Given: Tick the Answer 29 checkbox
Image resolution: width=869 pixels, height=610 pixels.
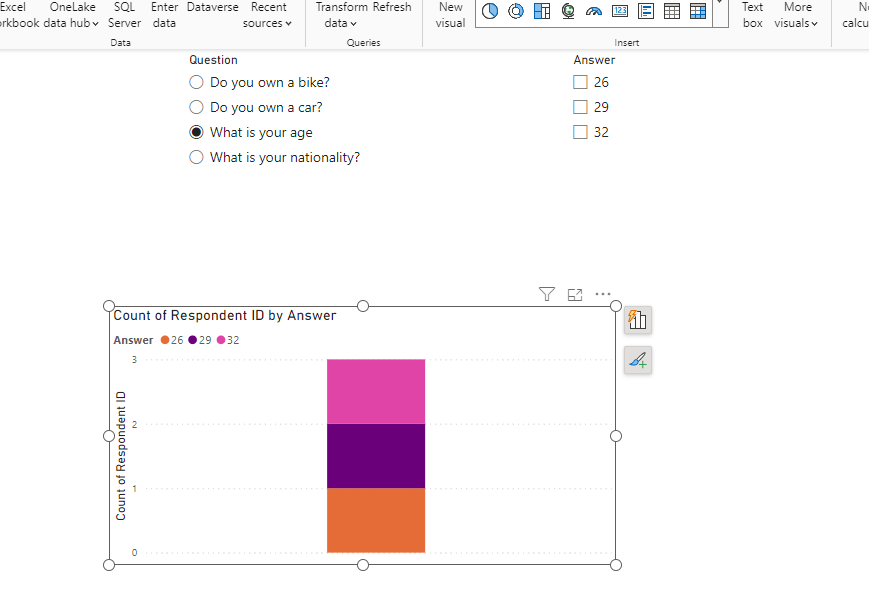Looking at the screenshot, I should (580, 107).
